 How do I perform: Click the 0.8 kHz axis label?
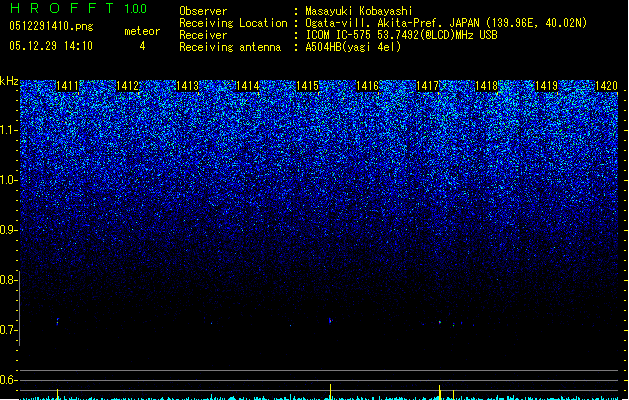click(x=8, y=280)
